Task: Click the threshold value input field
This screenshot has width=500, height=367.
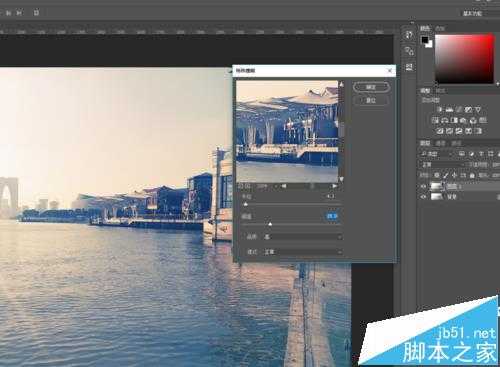Action: pos(332,216)
